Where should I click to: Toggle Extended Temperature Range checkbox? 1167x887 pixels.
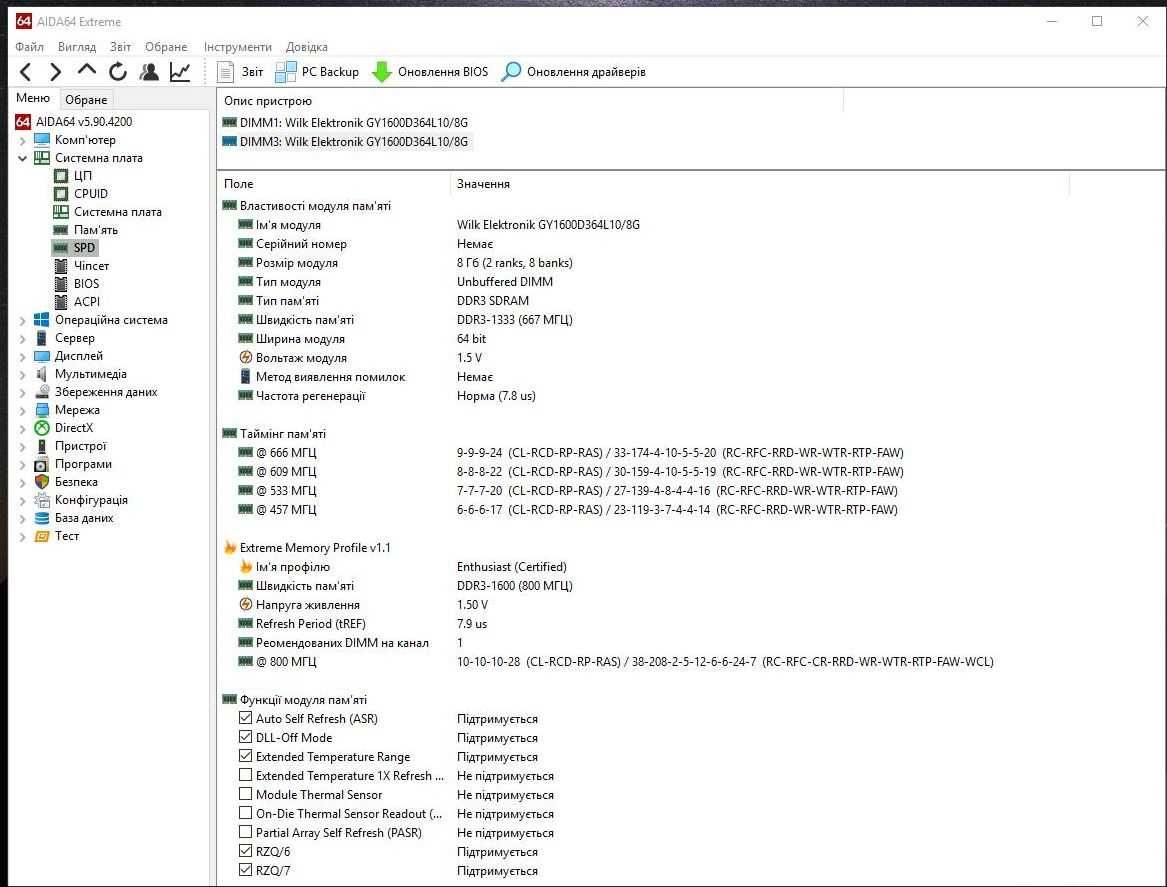tap(246, 756)
